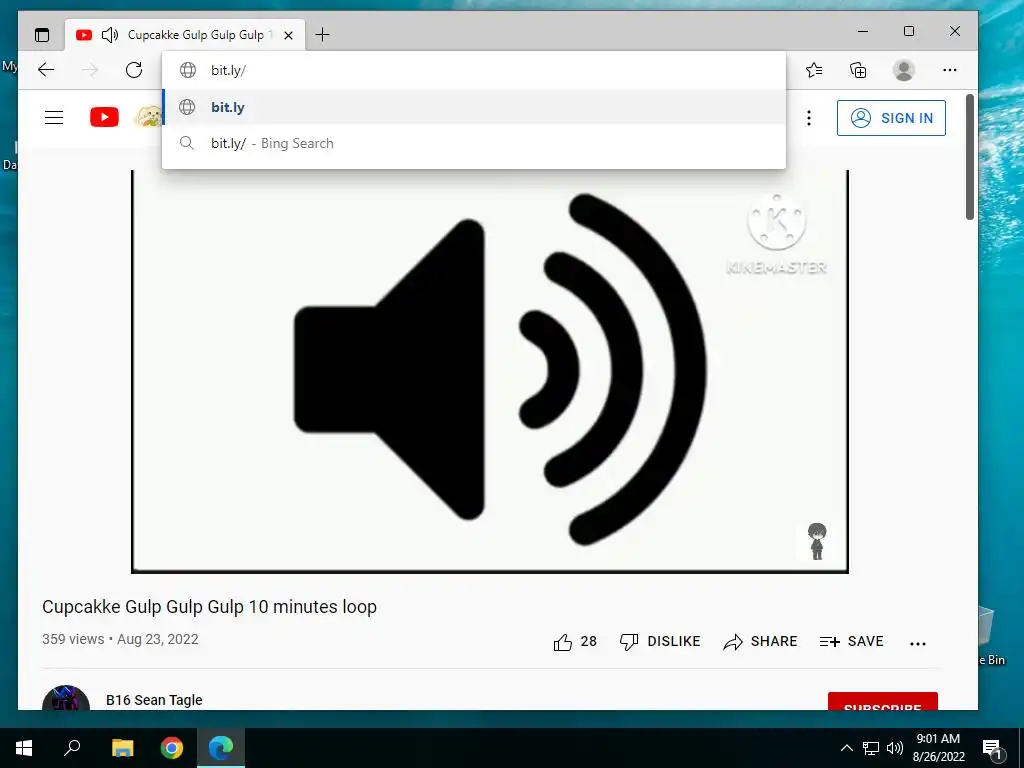Select the Cupcakke Gulp Gulp Gulp tab
The width and height of the screenshot is (1024, 768).
point(185,35)
